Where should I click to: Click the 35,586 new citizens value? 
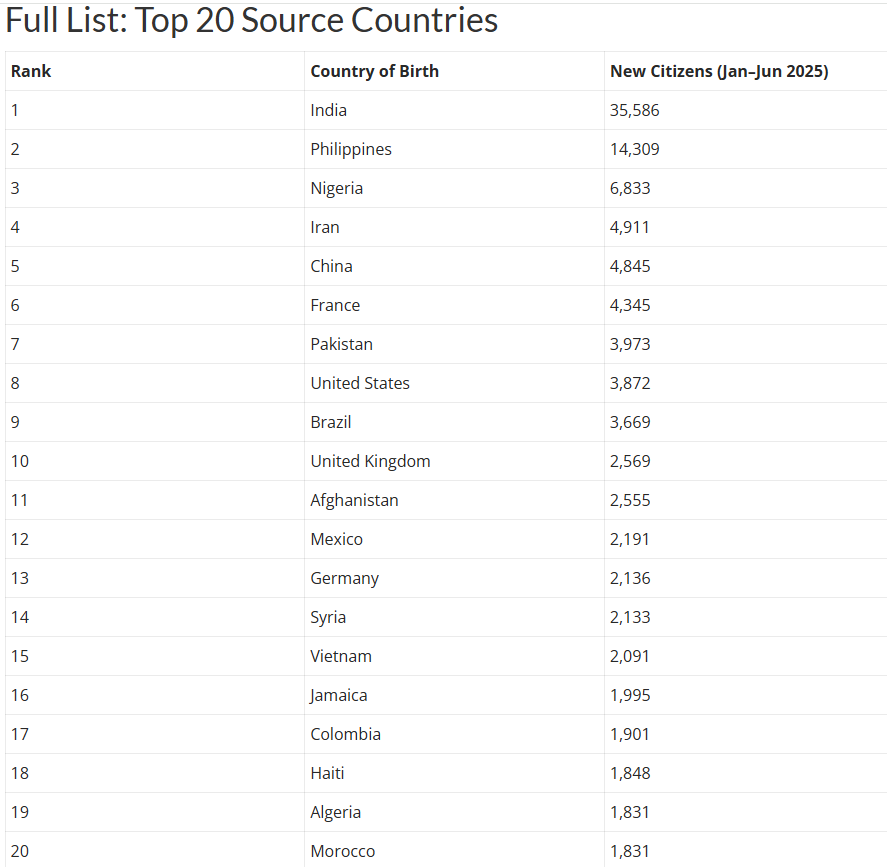[635, 110]
